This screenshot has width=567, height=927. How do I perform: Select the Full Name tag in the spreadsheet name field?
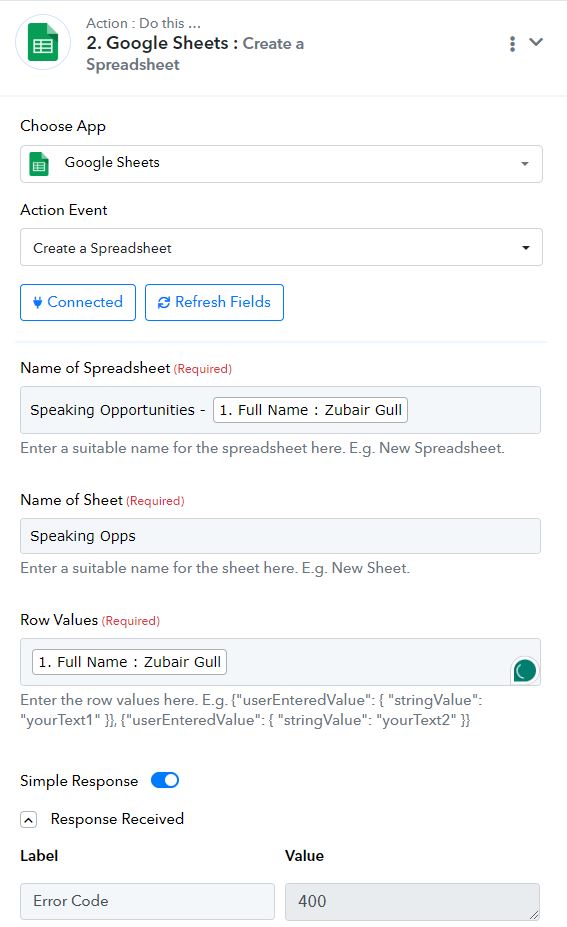[310, 410]
